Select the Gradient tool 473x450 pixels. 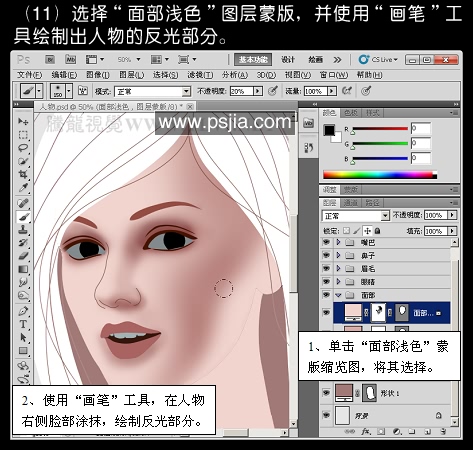coord(23,269)
